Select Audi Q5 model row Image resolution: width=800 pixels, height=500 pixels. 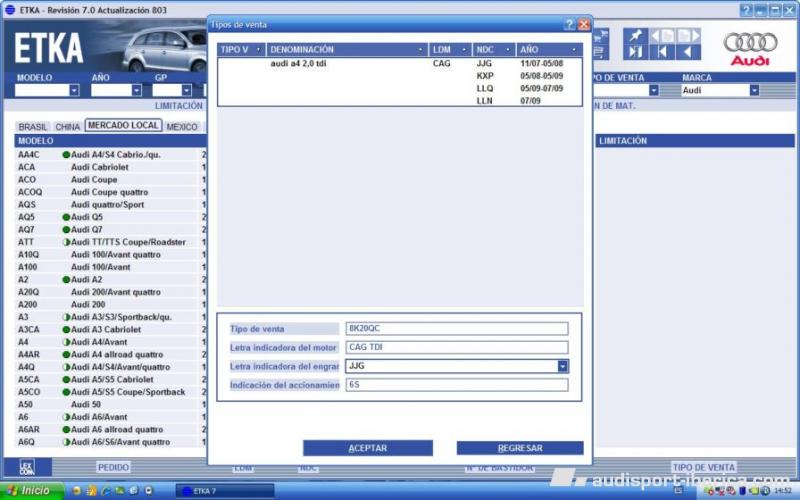tap(110, 217)
